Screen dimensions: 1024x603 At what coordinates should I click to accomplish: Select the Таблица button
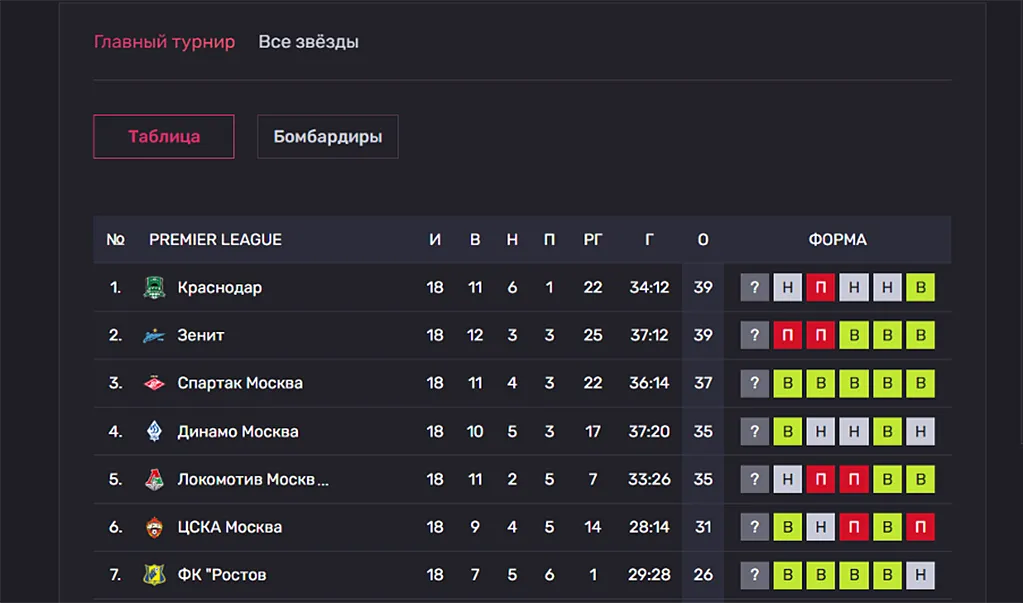coord(164,137)
